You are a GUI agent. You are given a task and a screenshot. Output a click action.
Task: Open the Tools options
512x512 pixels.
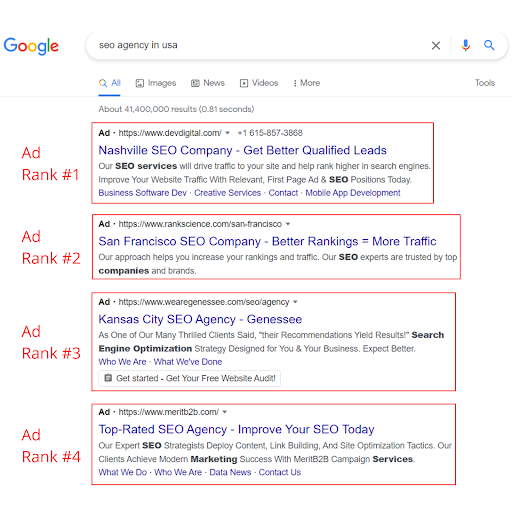pos(485,83)
